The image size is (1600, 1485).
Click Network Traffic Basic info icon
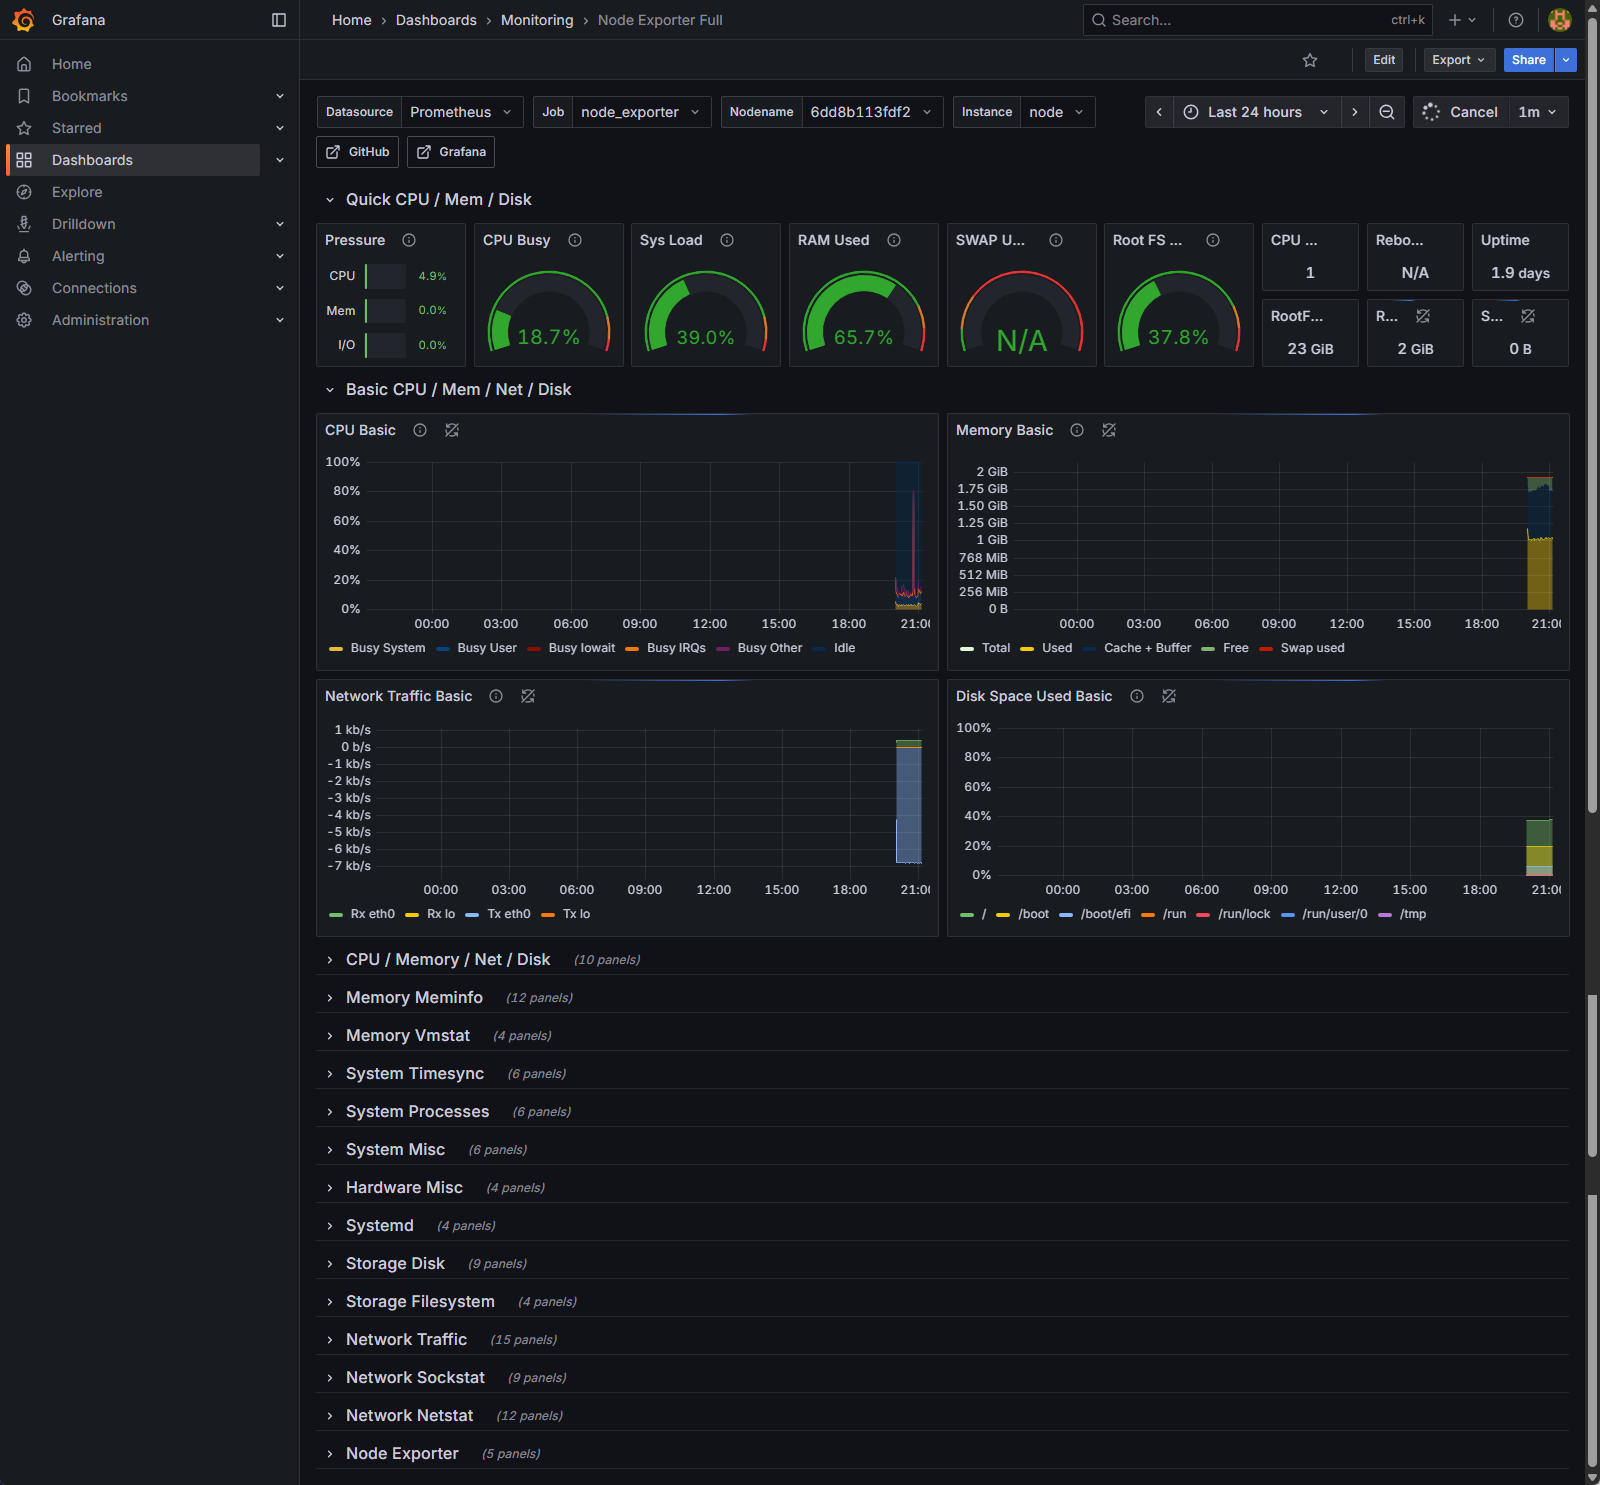click(496, 696)
